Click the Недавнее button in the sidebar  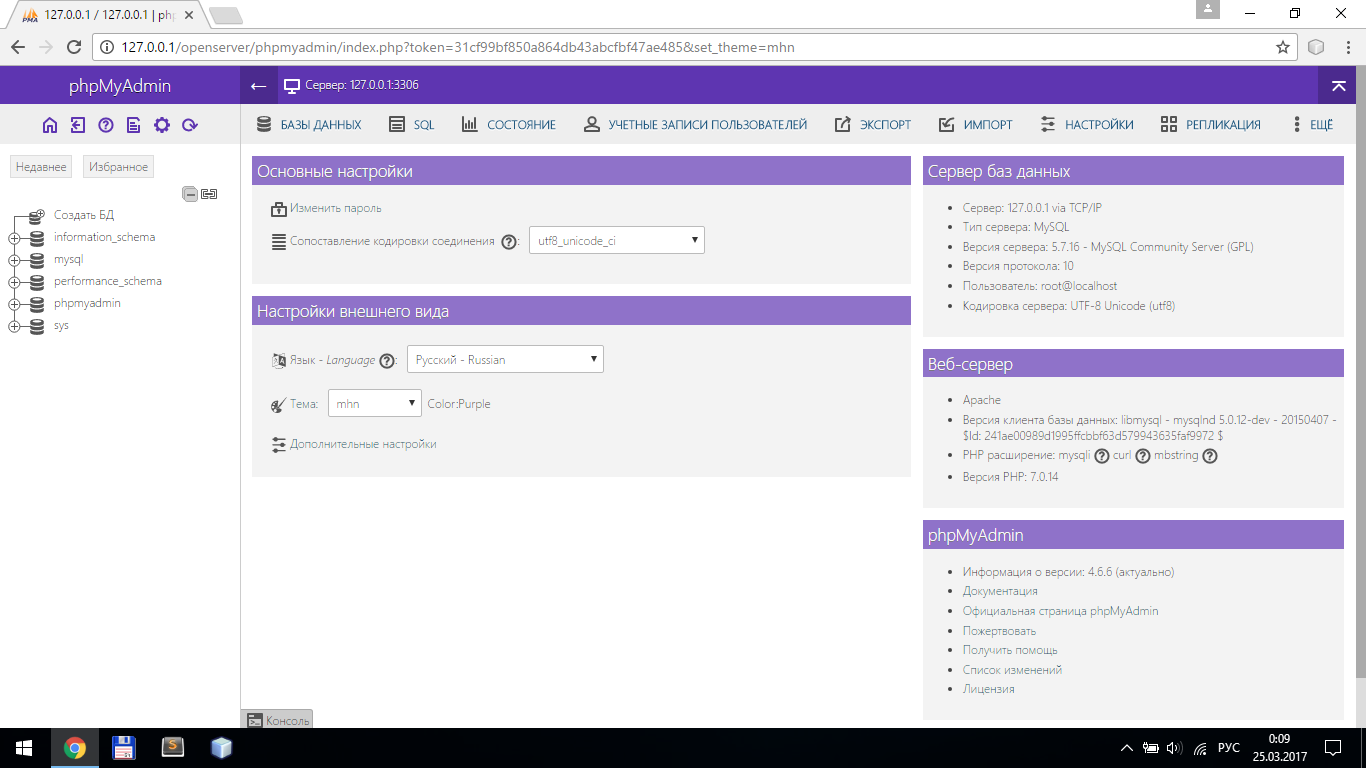pyautogui.click(x=41, y=167)
